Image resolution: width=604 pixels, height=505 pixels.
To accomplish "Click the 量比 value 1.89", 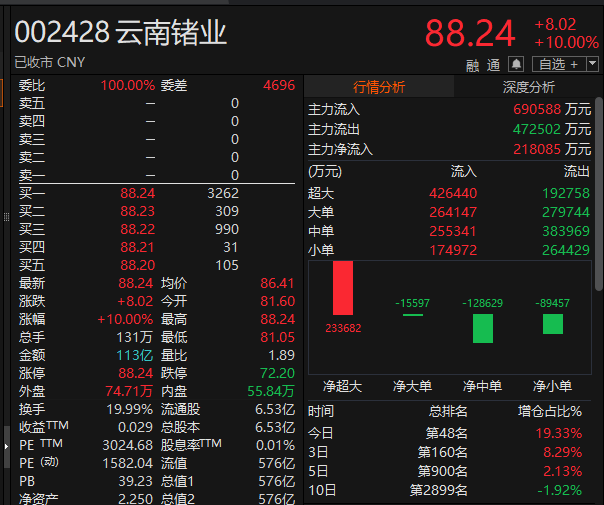I will click(x=282, y=355).
